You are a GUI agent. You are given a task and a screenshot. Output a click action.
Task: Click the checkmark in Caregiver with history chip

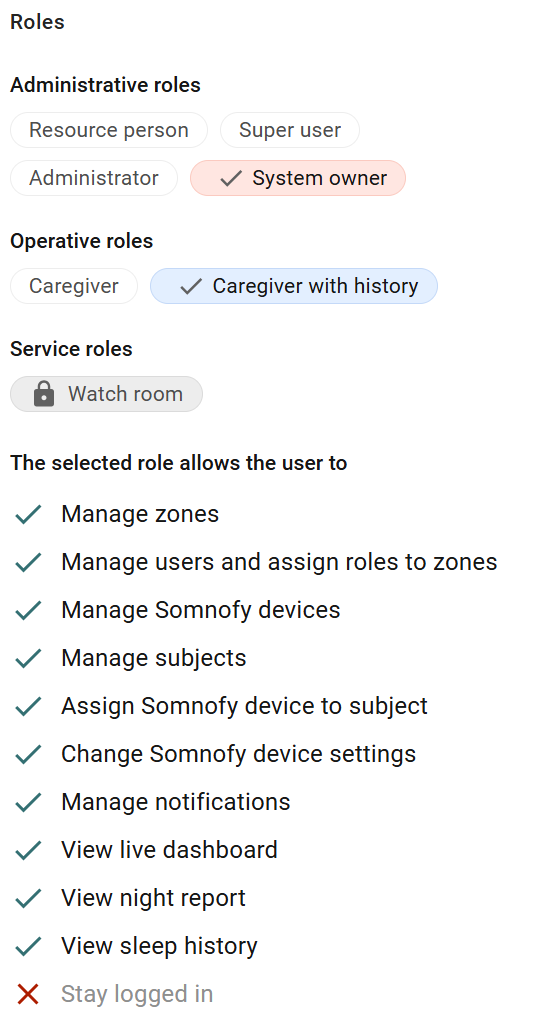pyautogui.click(x=191, y=286)
